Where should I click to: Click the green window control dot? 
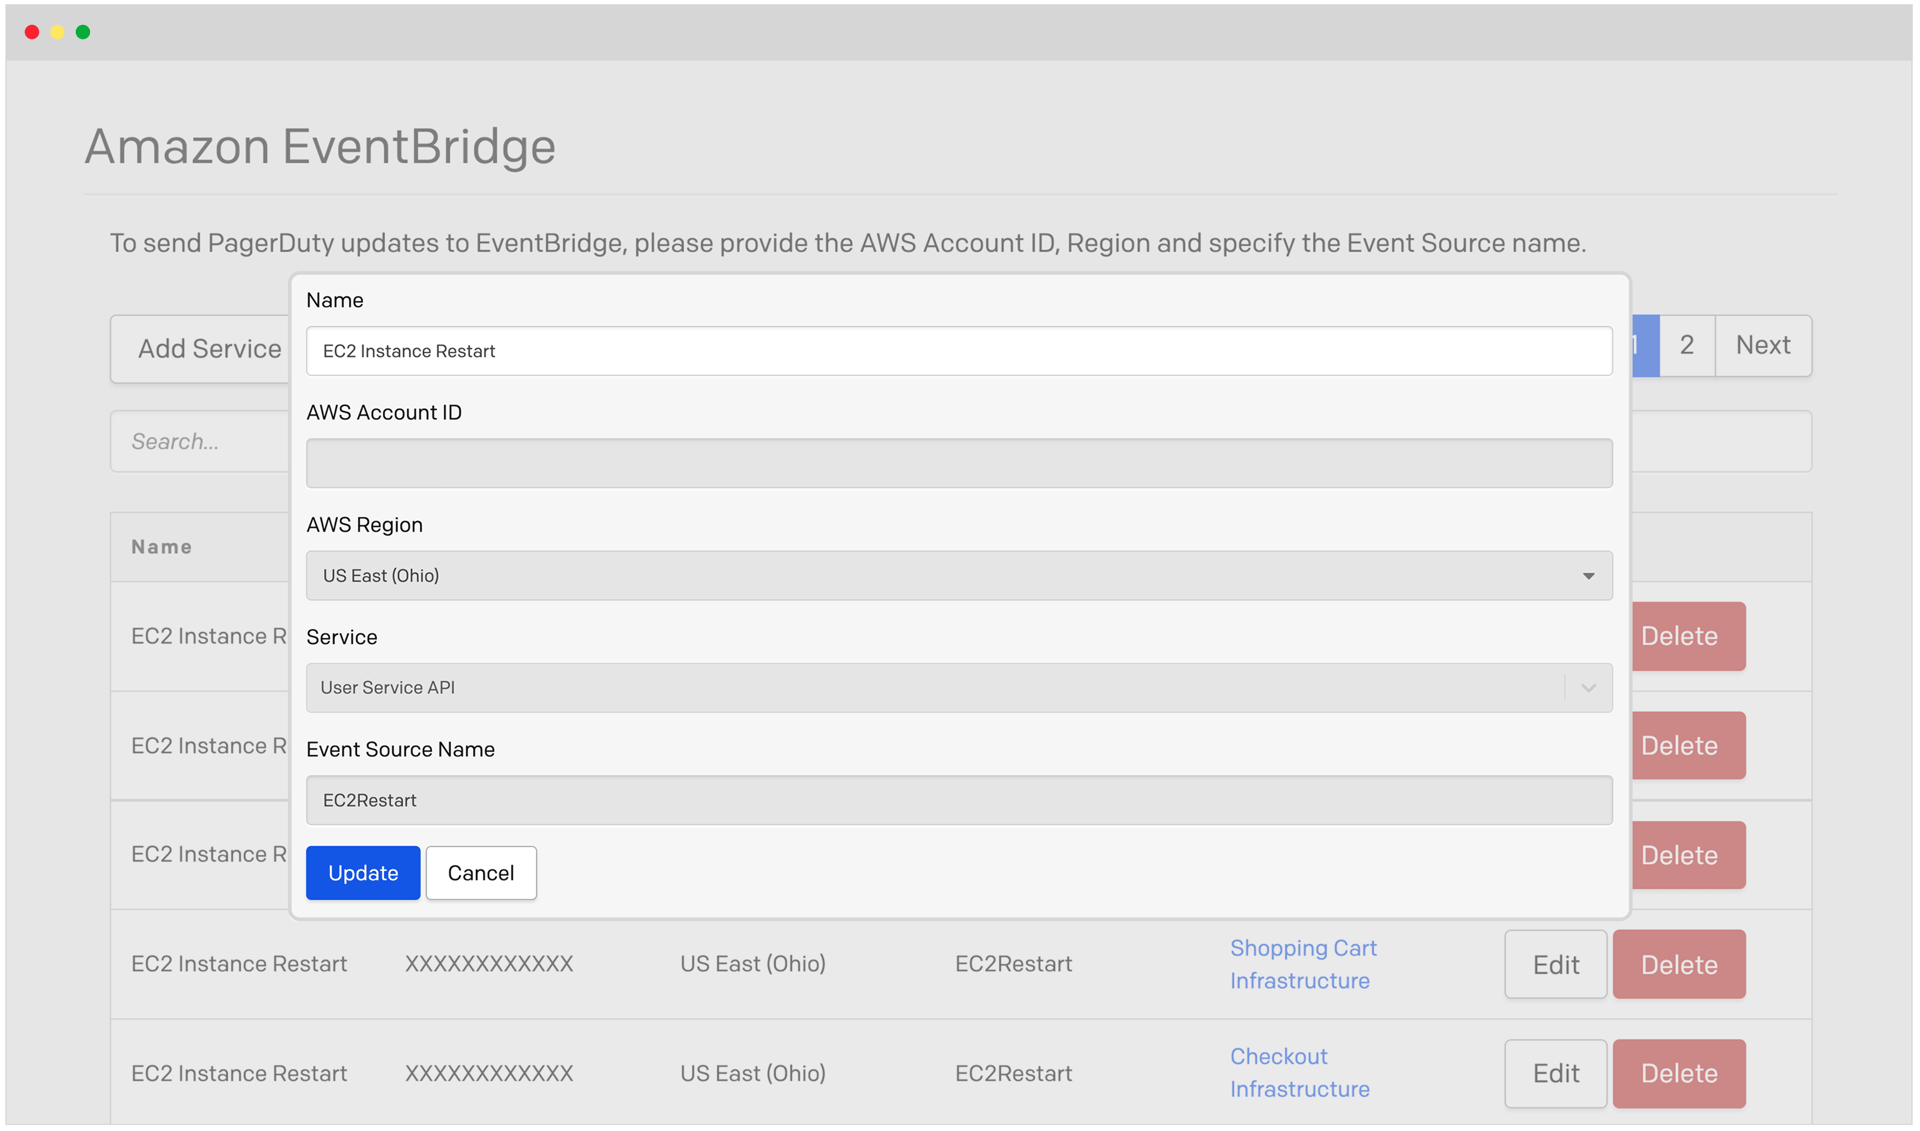coord(83,31)
